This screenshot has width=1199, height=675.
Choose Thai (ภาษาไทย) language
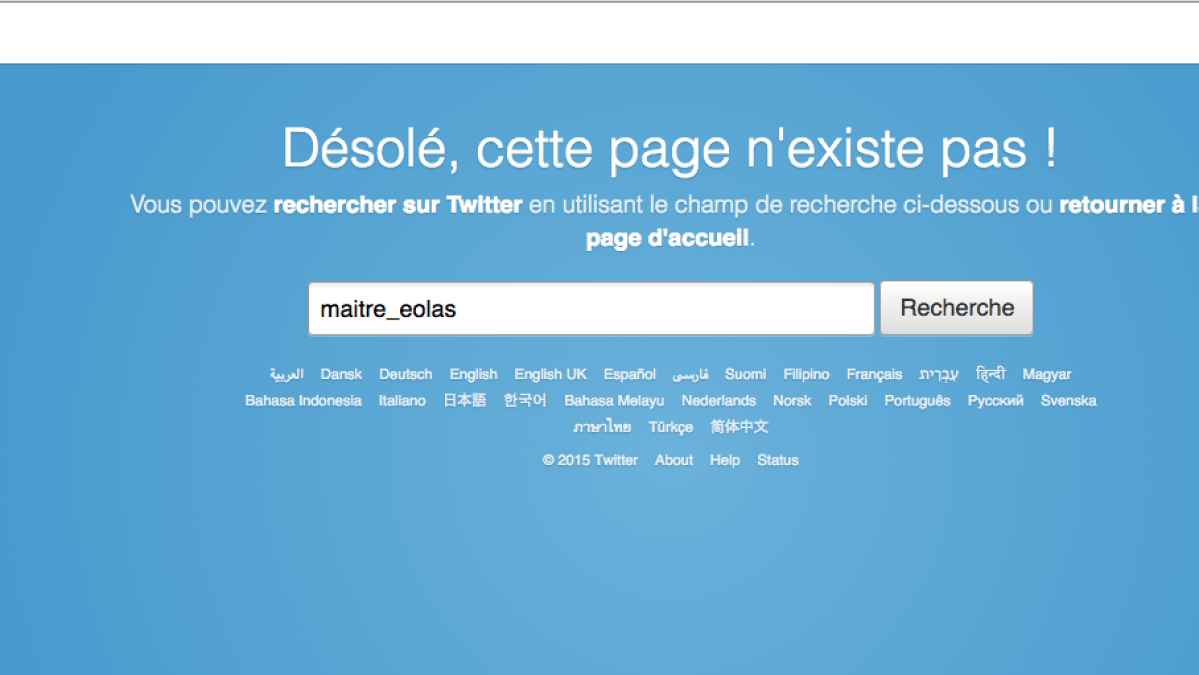603,427
